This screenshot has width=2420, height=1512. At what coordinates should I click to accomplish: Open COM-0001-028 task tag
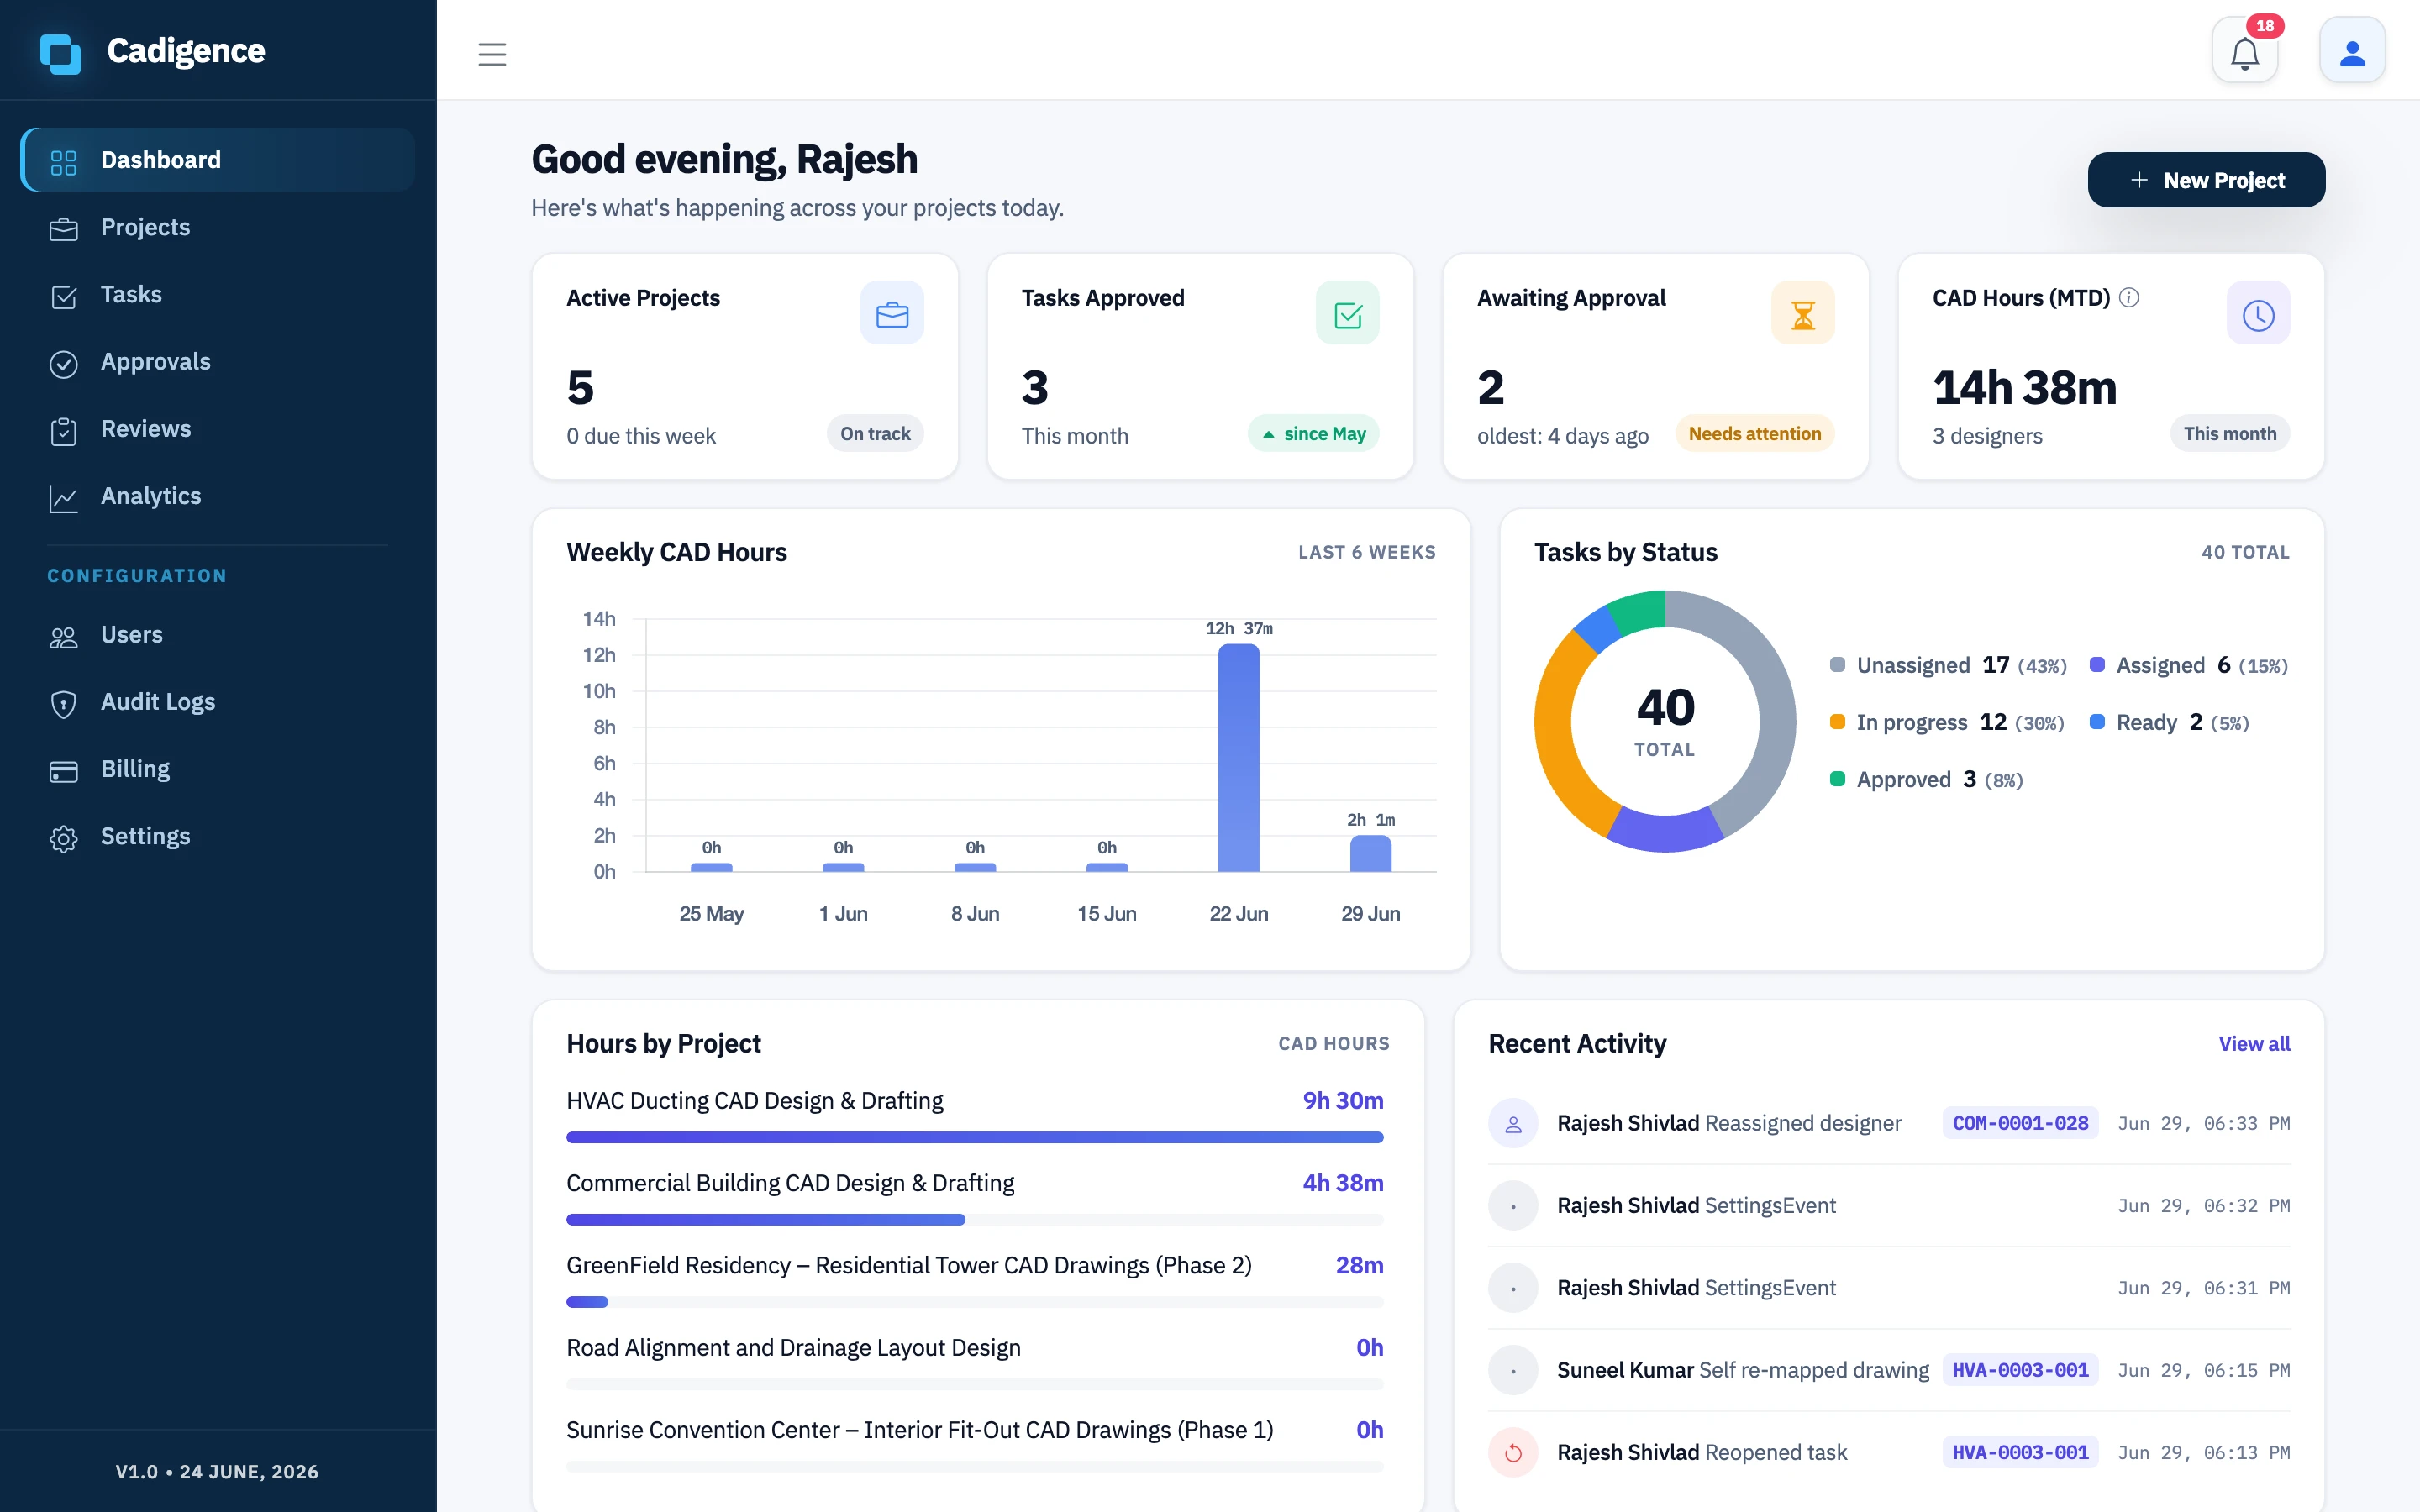(x=2020, y=1123)
